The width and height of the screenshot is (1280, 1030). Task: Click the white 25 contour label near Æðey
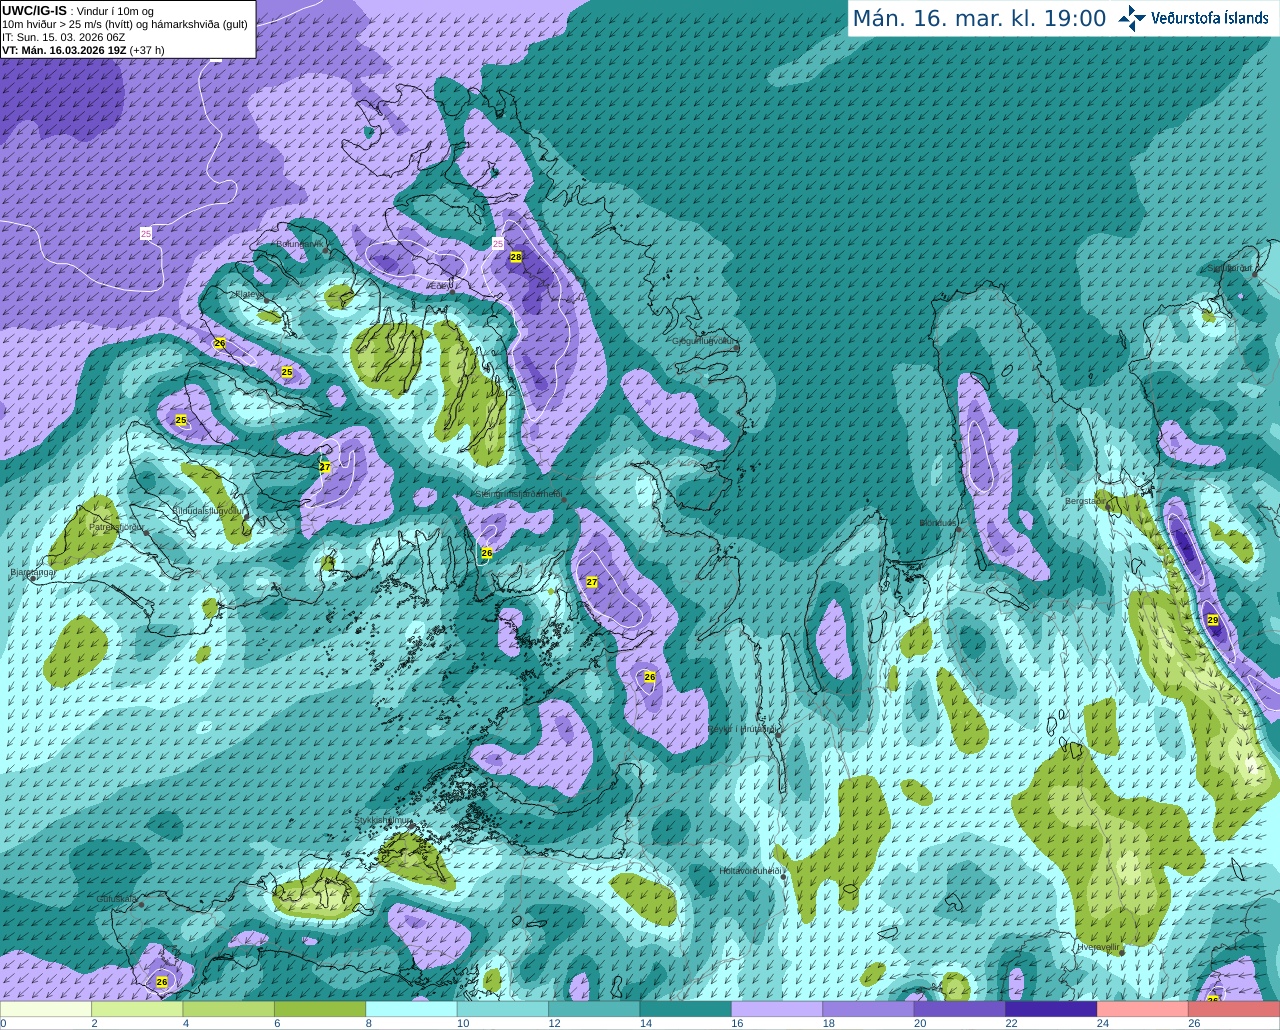tap(498, 243)
